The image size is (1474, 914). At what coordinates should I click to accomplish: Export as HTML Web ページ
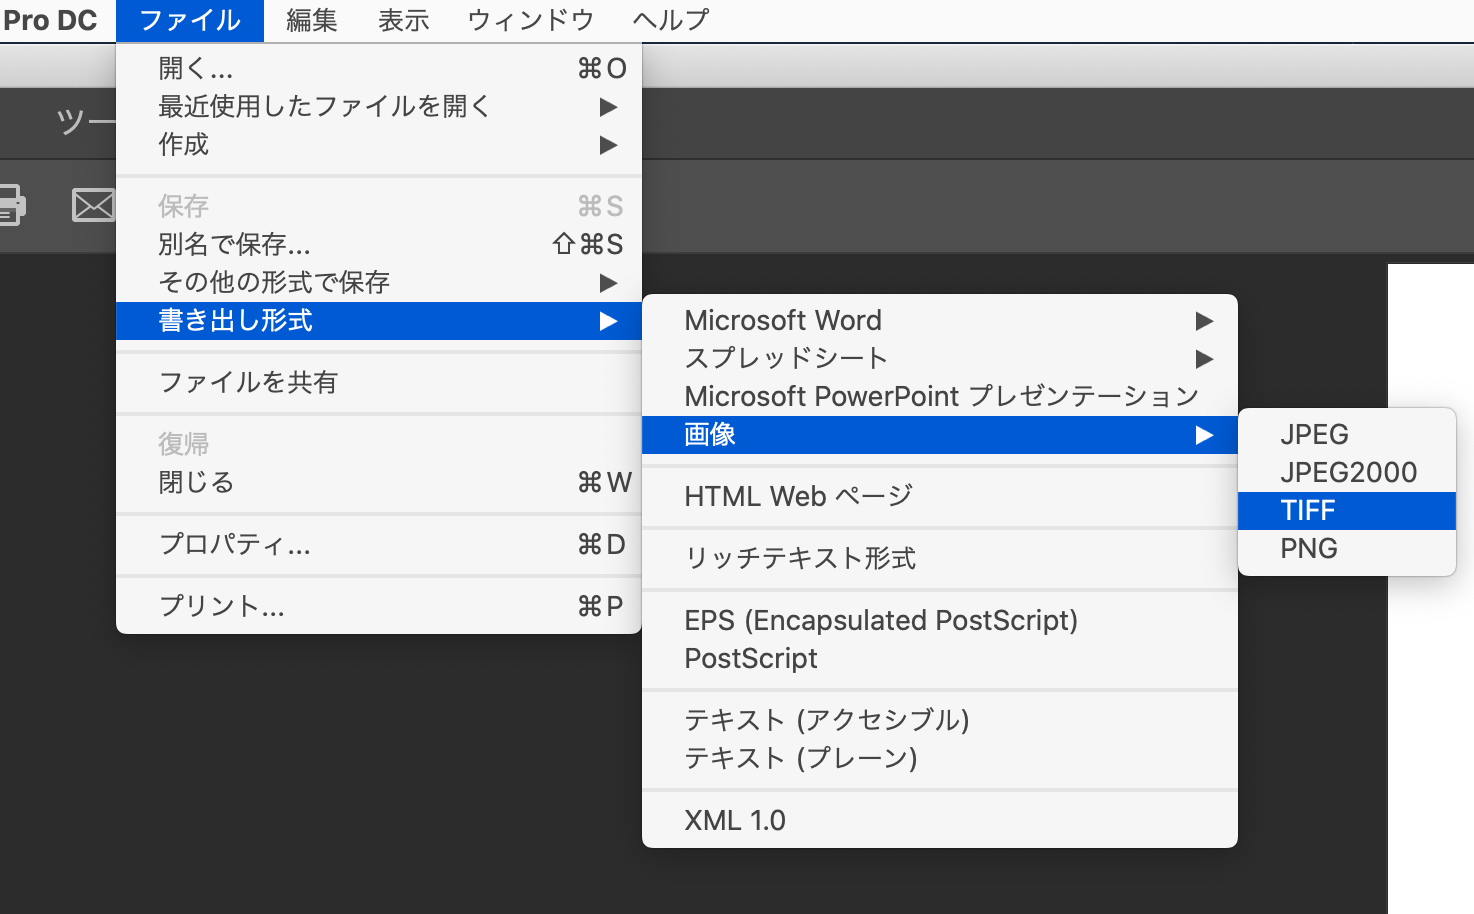940,496
